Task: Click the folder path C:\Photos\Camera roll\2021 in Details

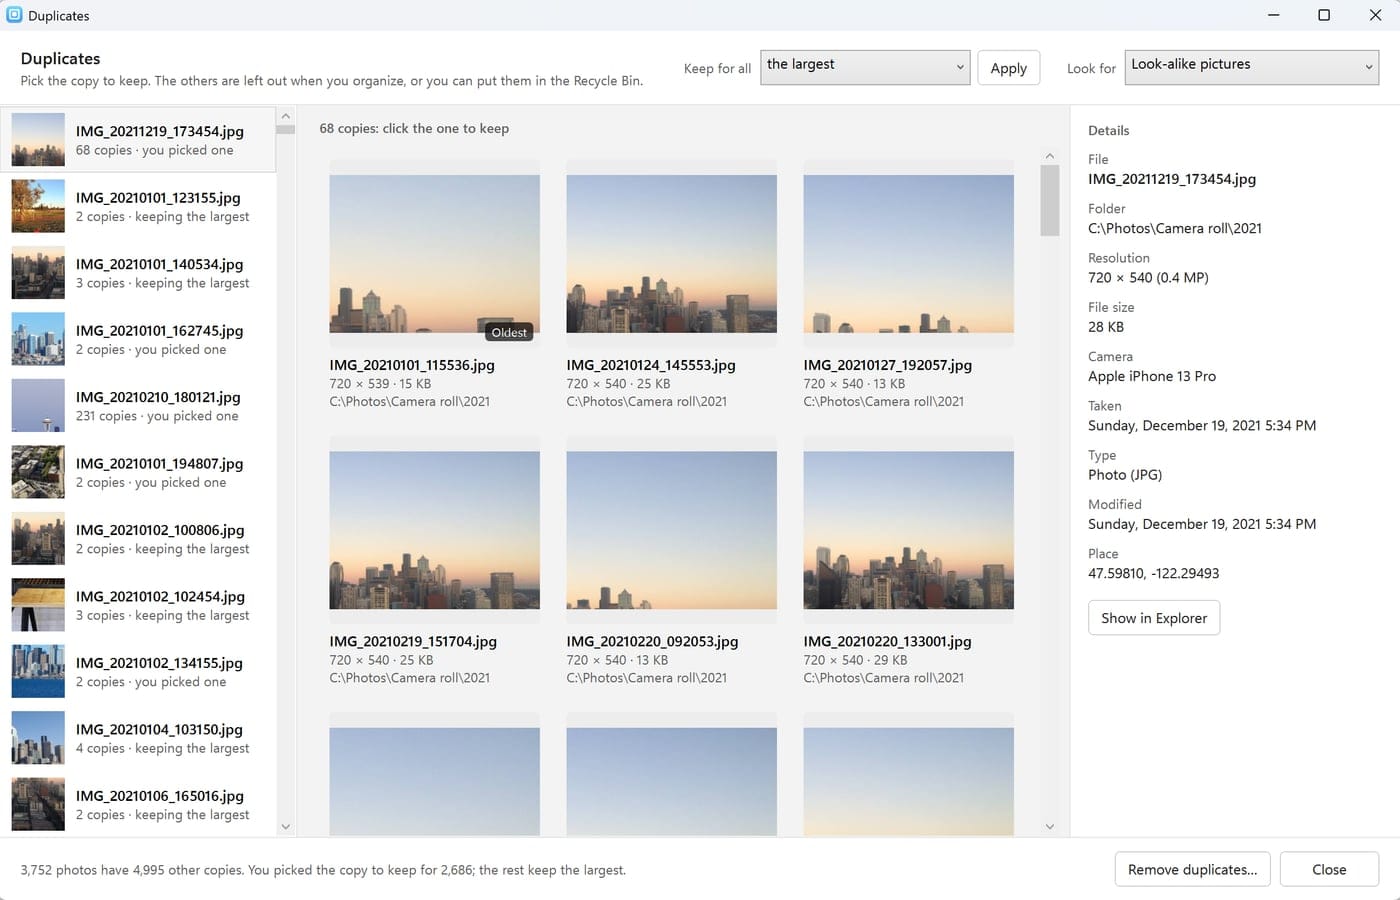Action: pyautogui.click(x=1174, y=228)
